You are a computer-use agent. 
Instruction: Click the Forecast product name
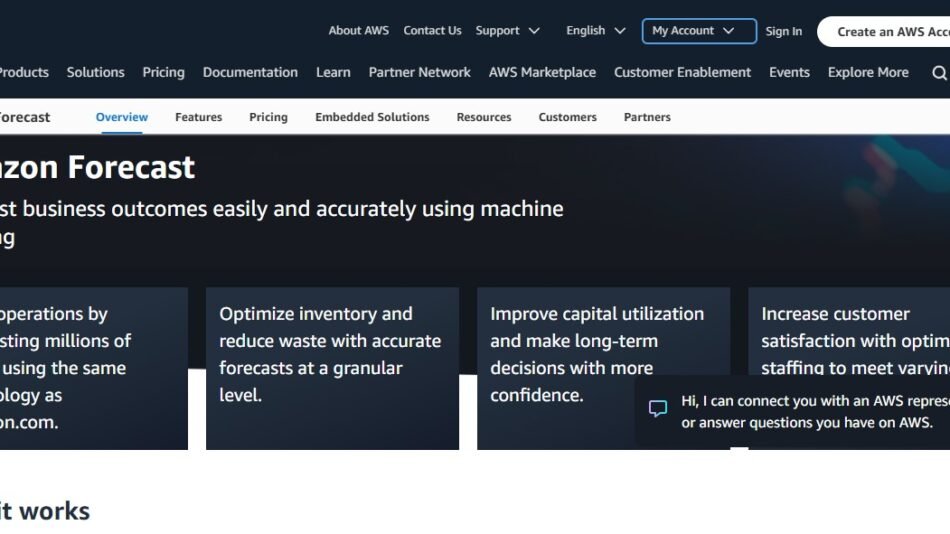point(24,117)
